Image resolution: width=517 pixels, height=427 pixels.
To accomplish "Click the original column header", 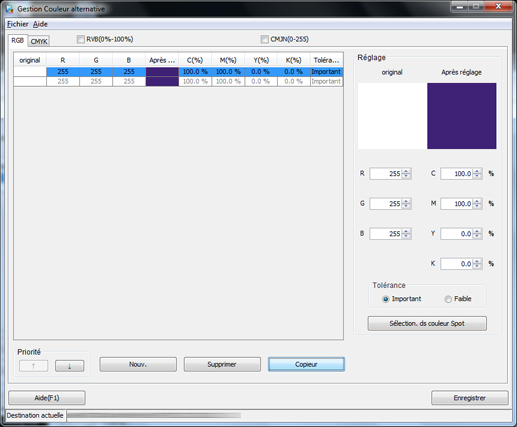I will point(30,60).
